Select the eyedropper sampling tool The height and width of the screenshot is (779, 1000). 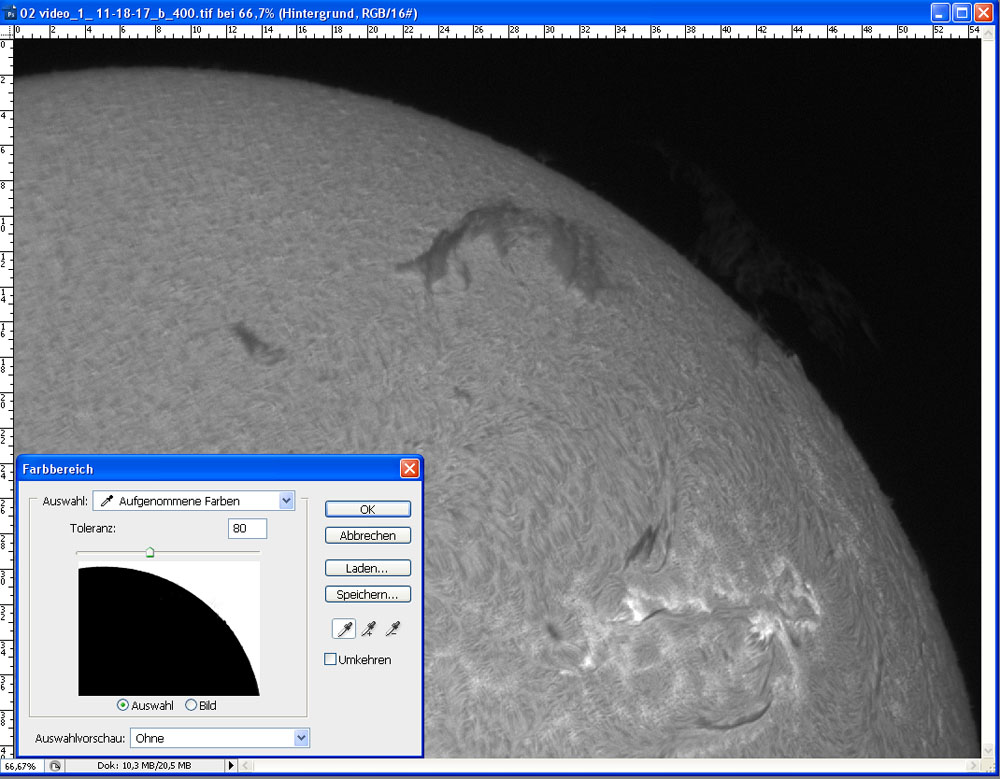tap(344, 630)
